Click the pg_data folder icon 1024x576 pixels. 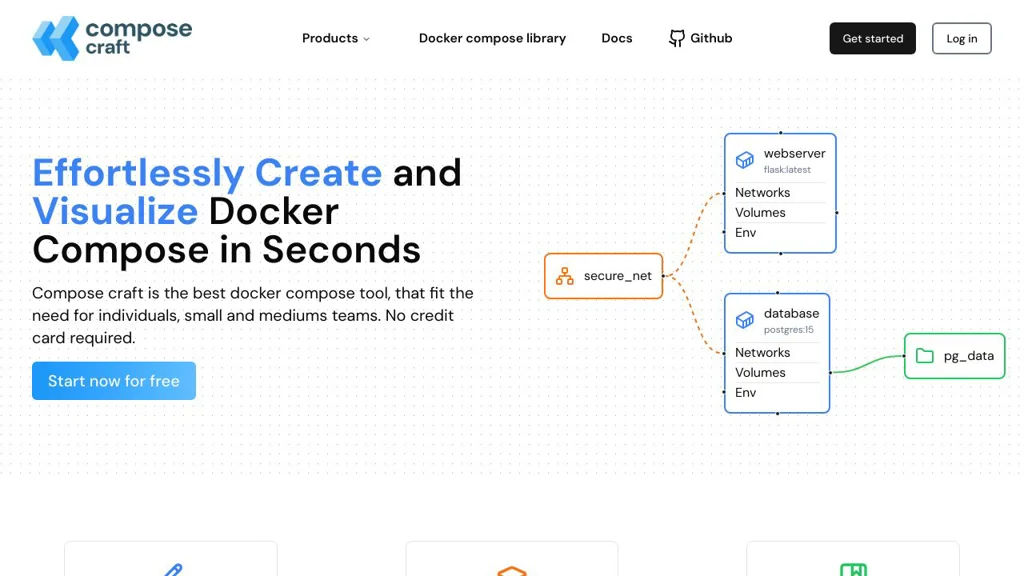click(x=924, y=356)
